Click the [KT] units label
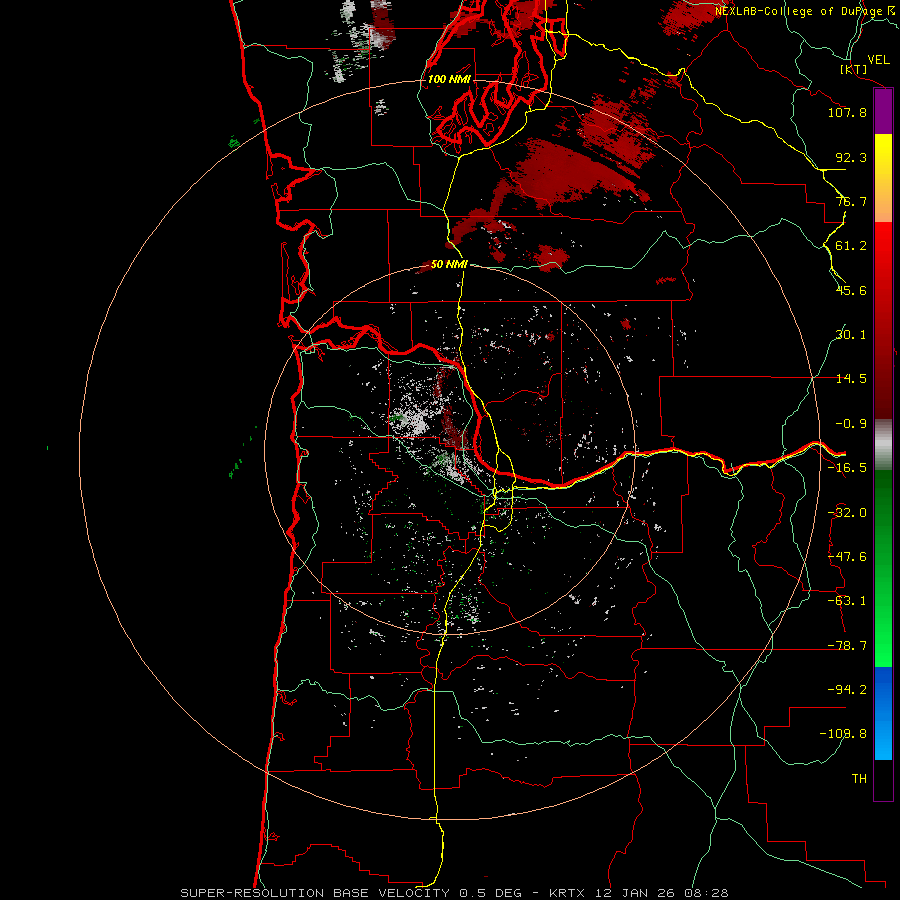The height and width of the screenshot is (900, 900). (854, 70)
